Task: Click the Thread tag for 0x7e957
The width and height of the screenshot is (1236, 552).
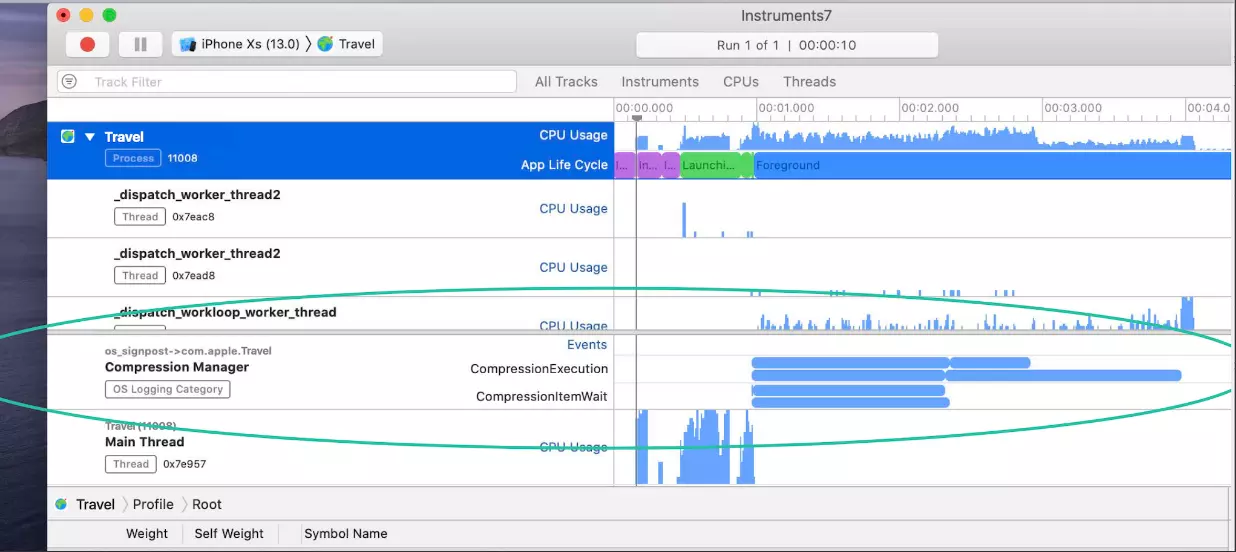Action: 135,464
